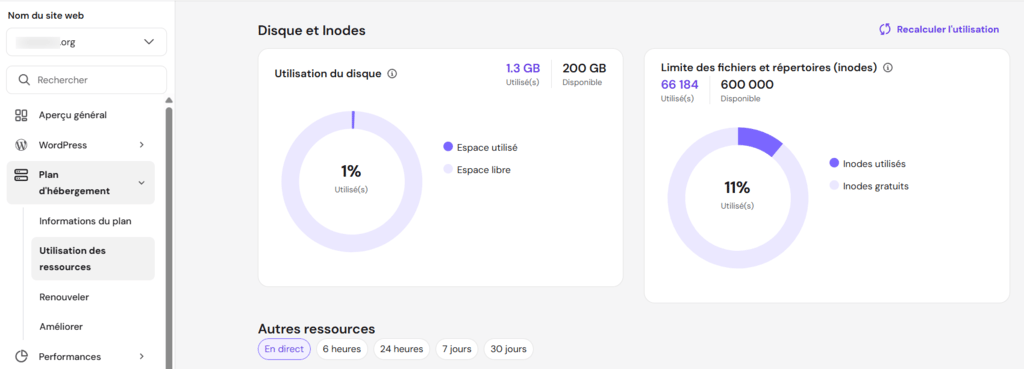Click the sidebar vertical scrollbar
1024x369 pixels.
click(168, 238)
